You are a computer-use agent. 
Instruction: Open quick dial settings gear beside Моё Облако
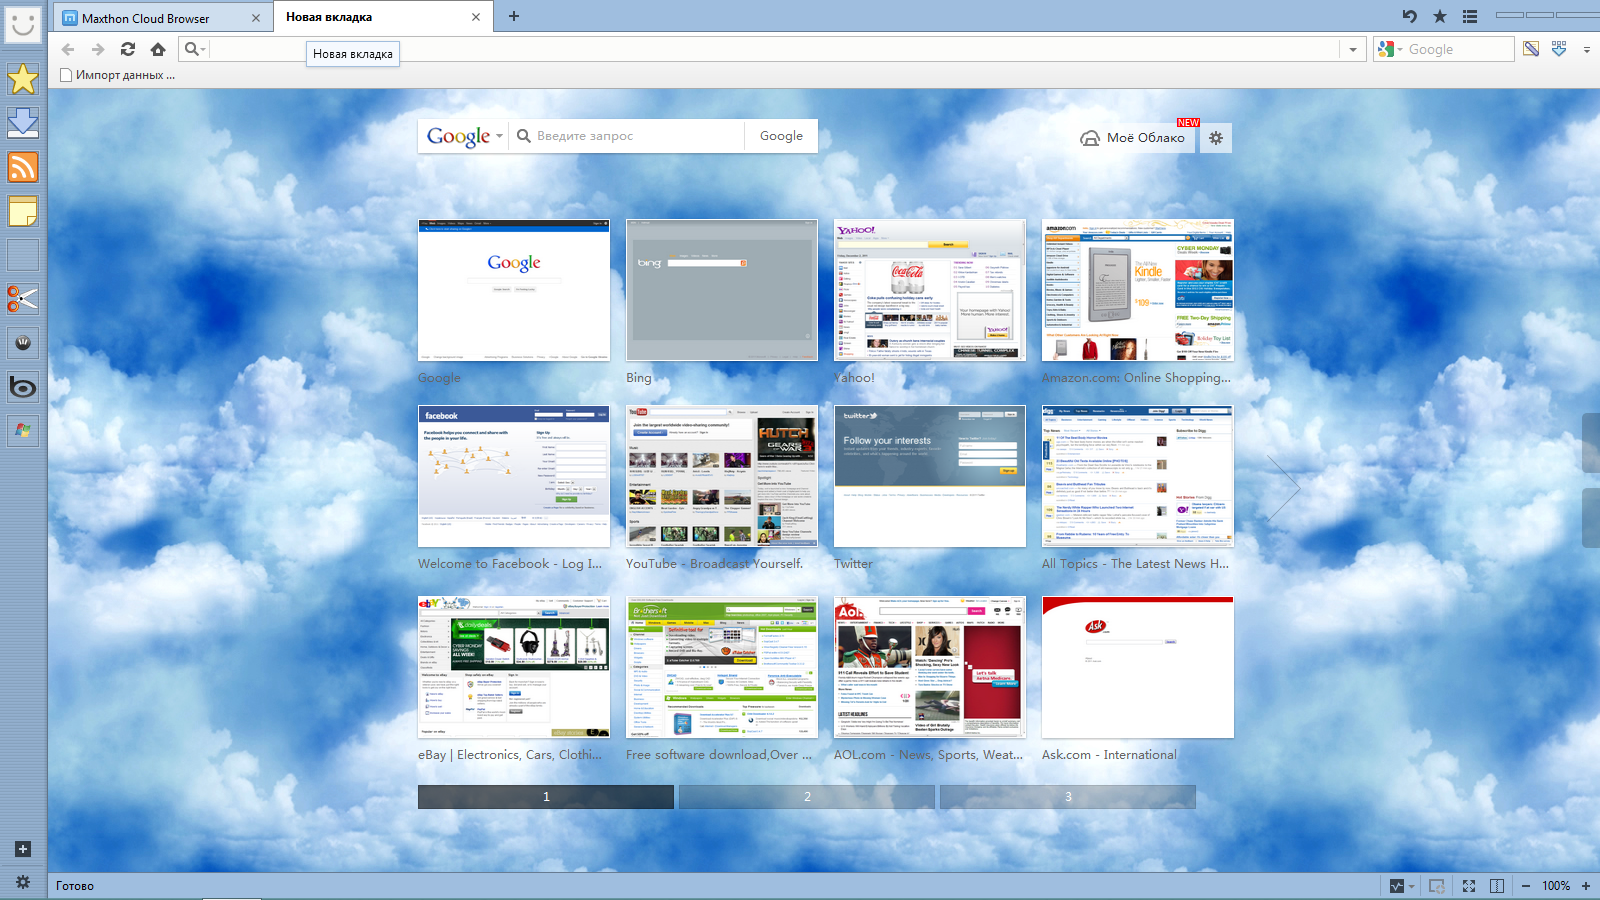(1216, 138)
